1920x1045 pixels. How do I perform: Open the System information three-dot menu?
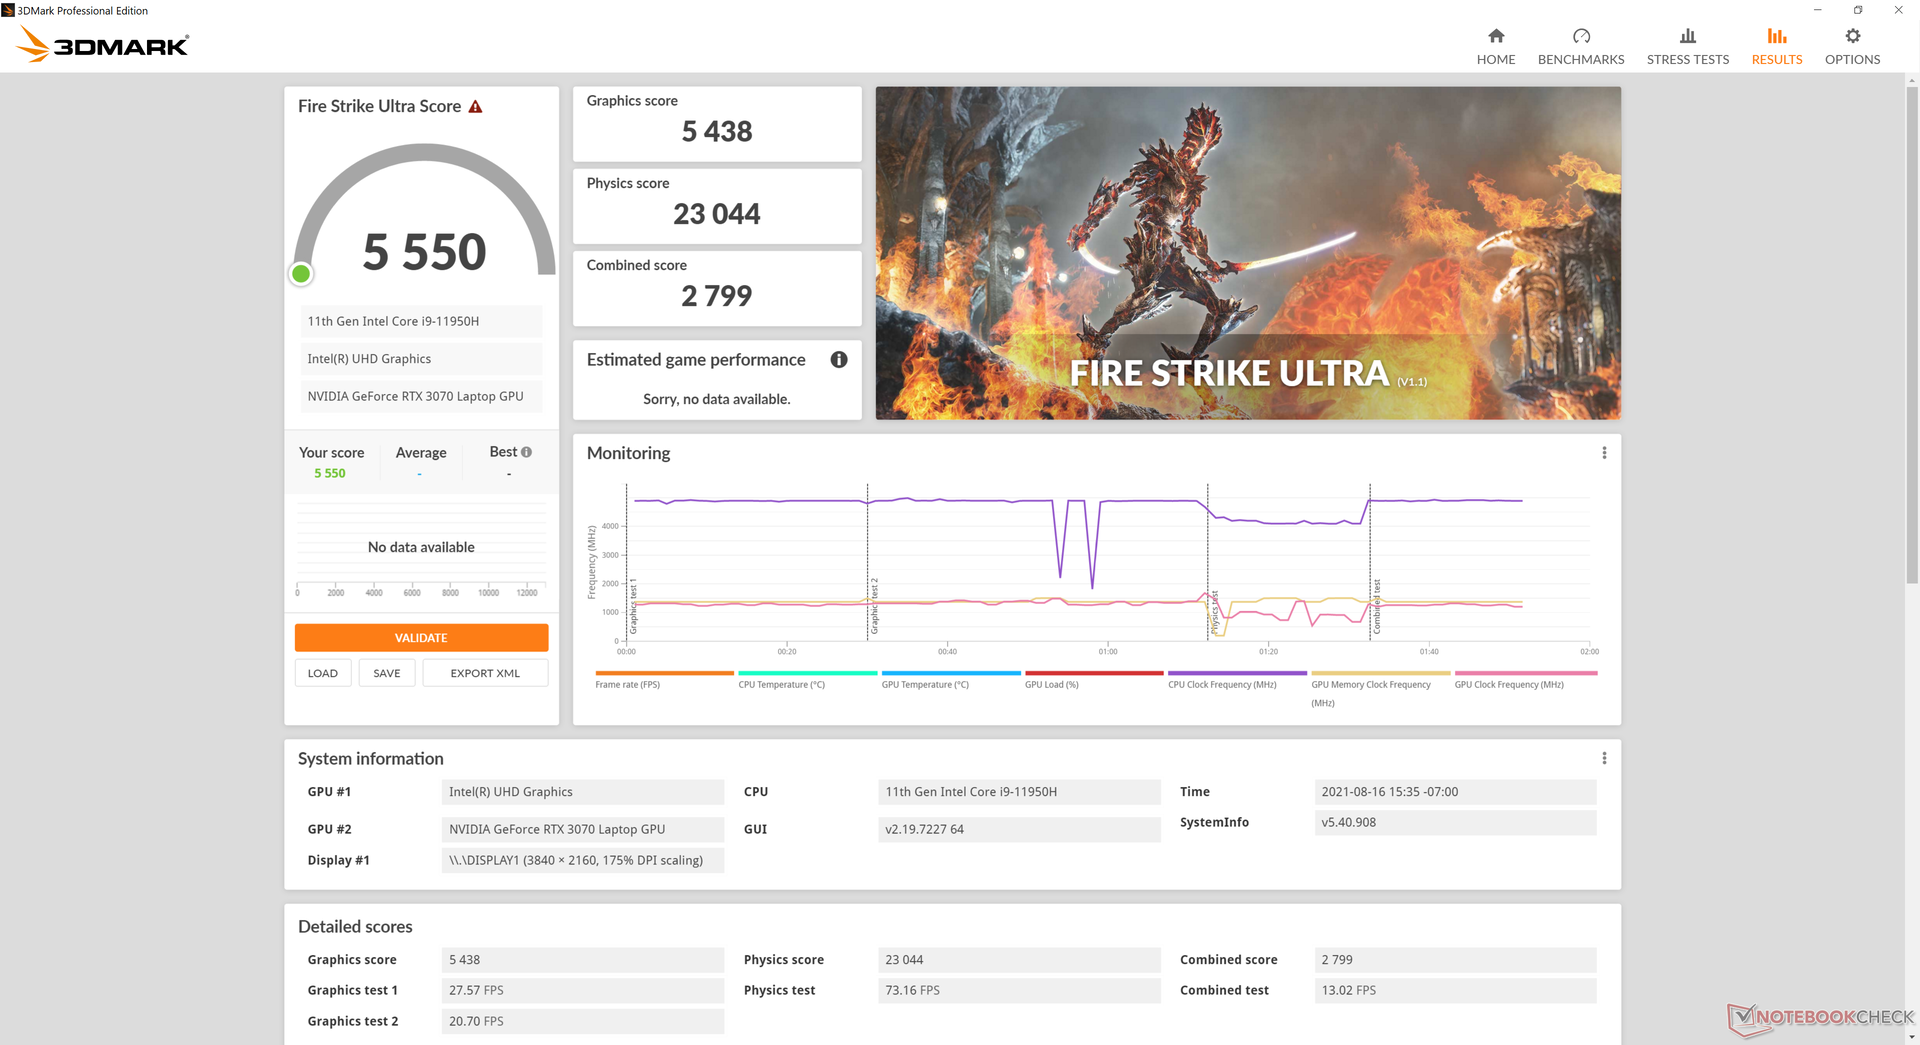pyautogui.click(x=1604, y=758)
